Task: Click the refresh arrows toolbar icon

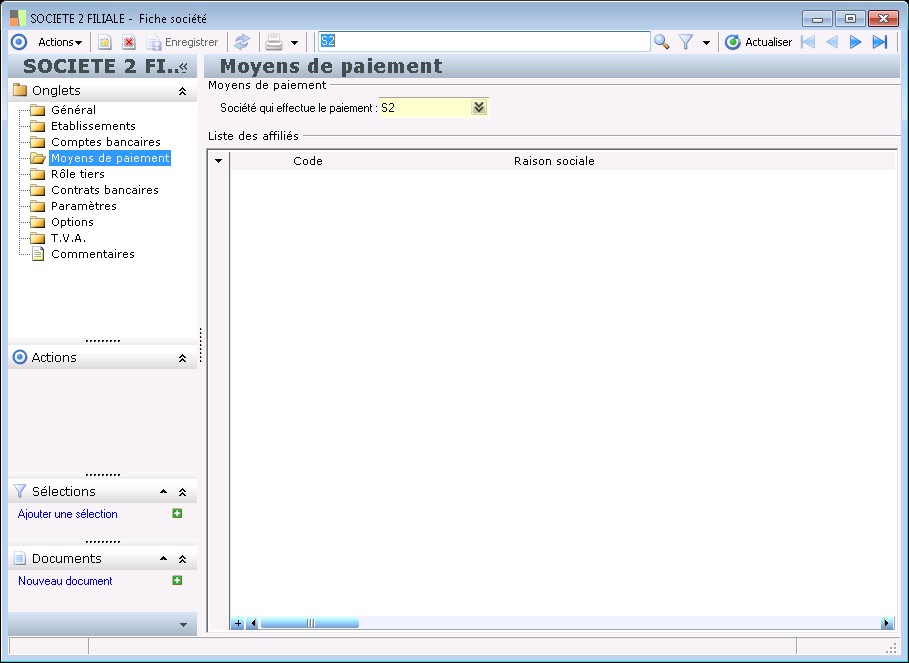Action: click(242, 42)
